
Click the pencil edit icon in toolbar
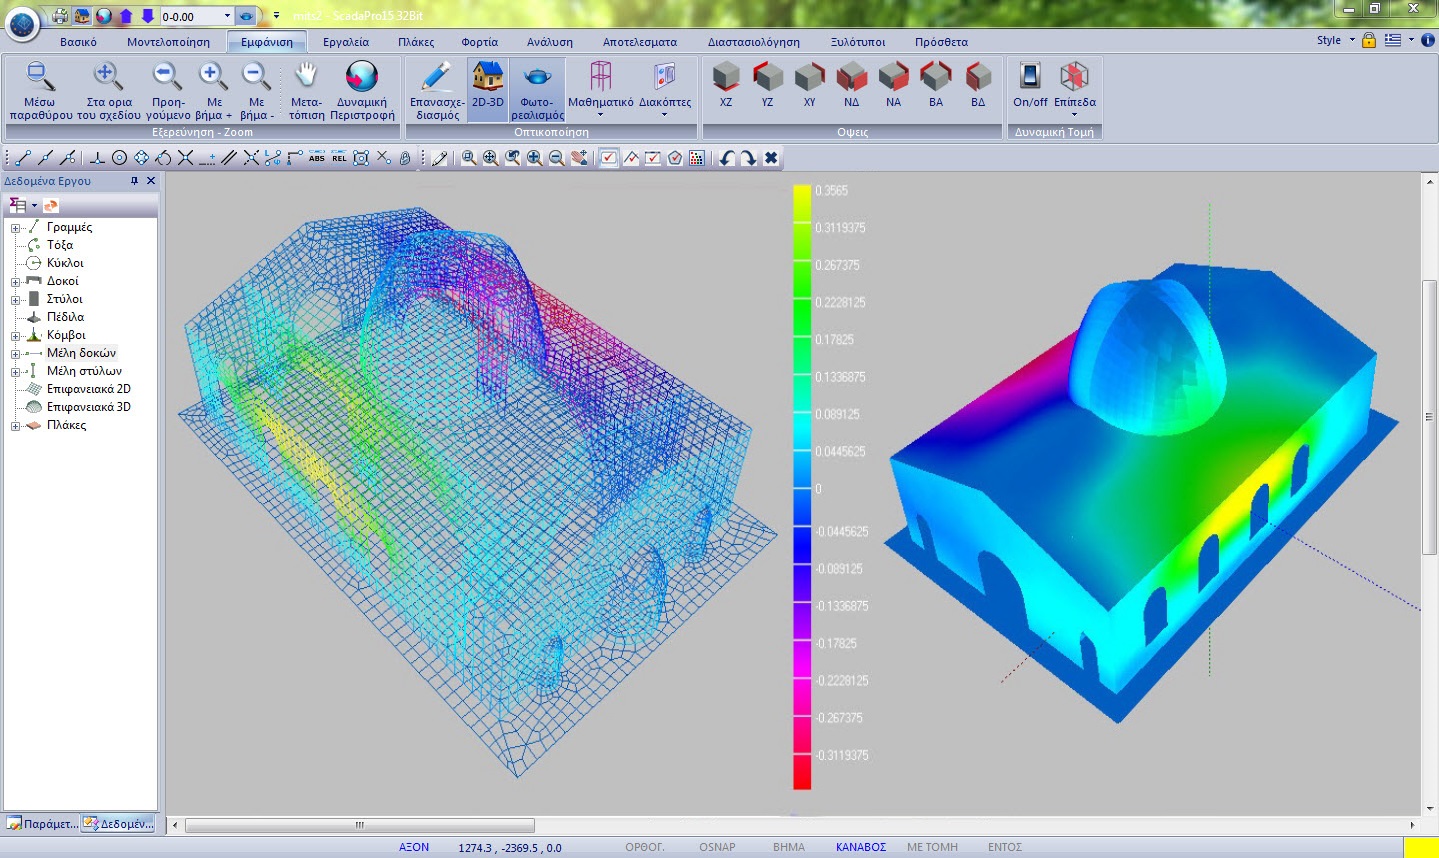click(x=439, y=158)
